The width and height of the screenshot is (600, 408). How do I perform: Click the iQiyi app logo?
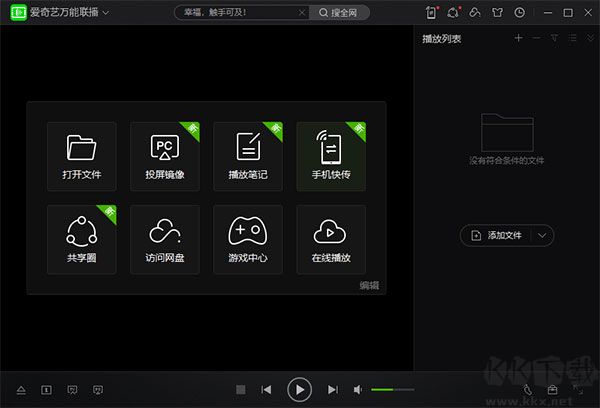(18, 13)
